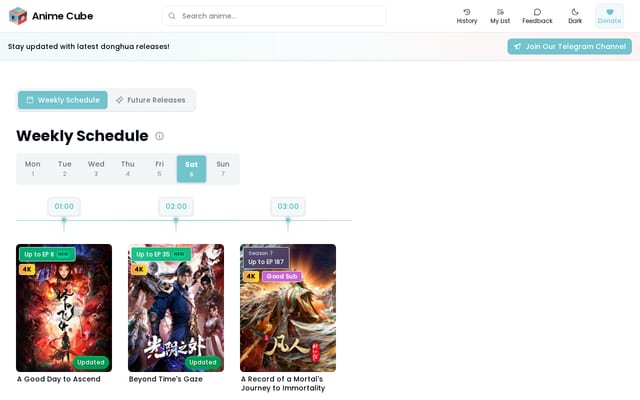640x400 pixels.
Task: Select Thu in day selector
Action: (x=128, y=169)
